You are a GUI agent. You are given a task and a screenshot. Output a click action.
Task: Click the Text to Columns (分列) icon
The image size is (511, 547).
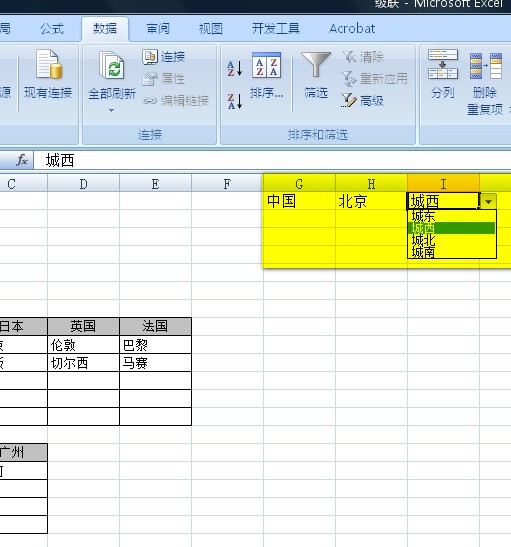[443, 64]
